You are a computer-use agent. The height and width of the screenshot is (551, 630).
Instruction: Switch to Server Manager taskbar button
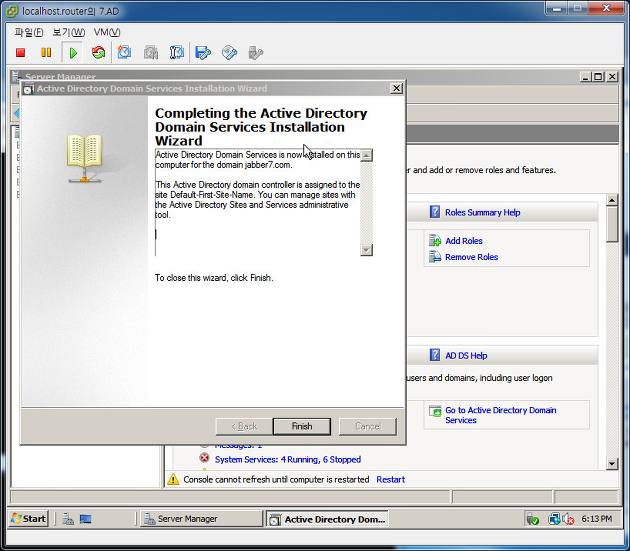pyautogui.click(x=201, y=519)
